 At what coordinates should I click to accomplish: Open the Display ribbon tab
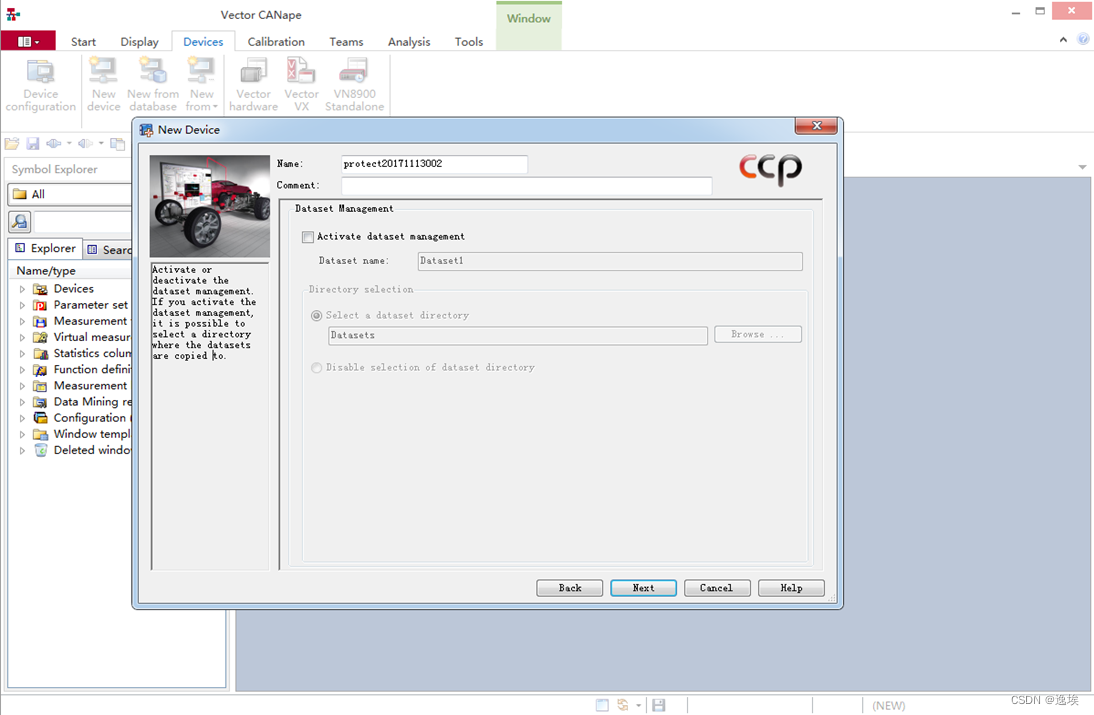pos(140,42)
